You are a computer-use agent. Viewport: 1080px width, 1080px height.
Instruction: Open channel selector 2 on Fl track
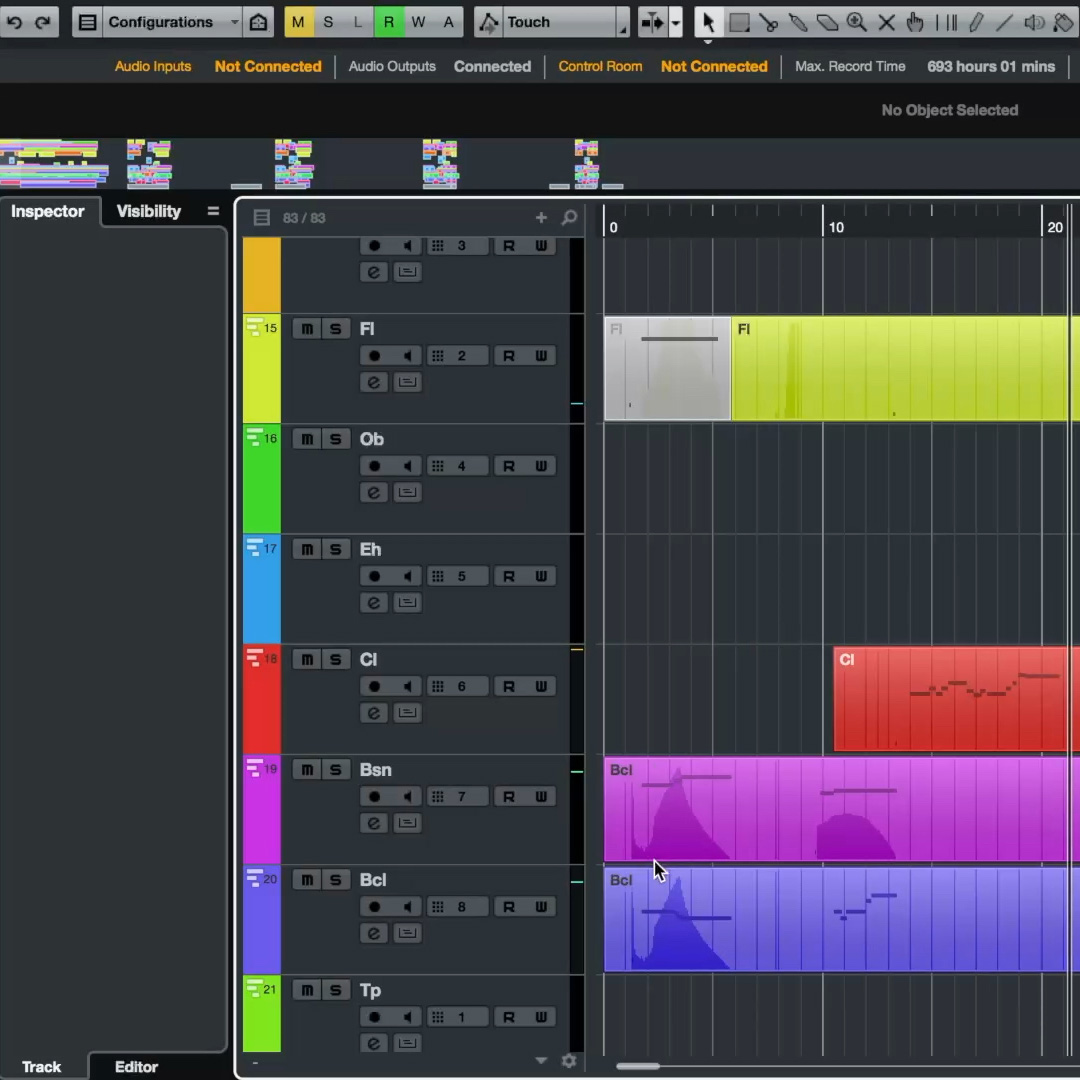pyautogui.click(x=457, y=356)
